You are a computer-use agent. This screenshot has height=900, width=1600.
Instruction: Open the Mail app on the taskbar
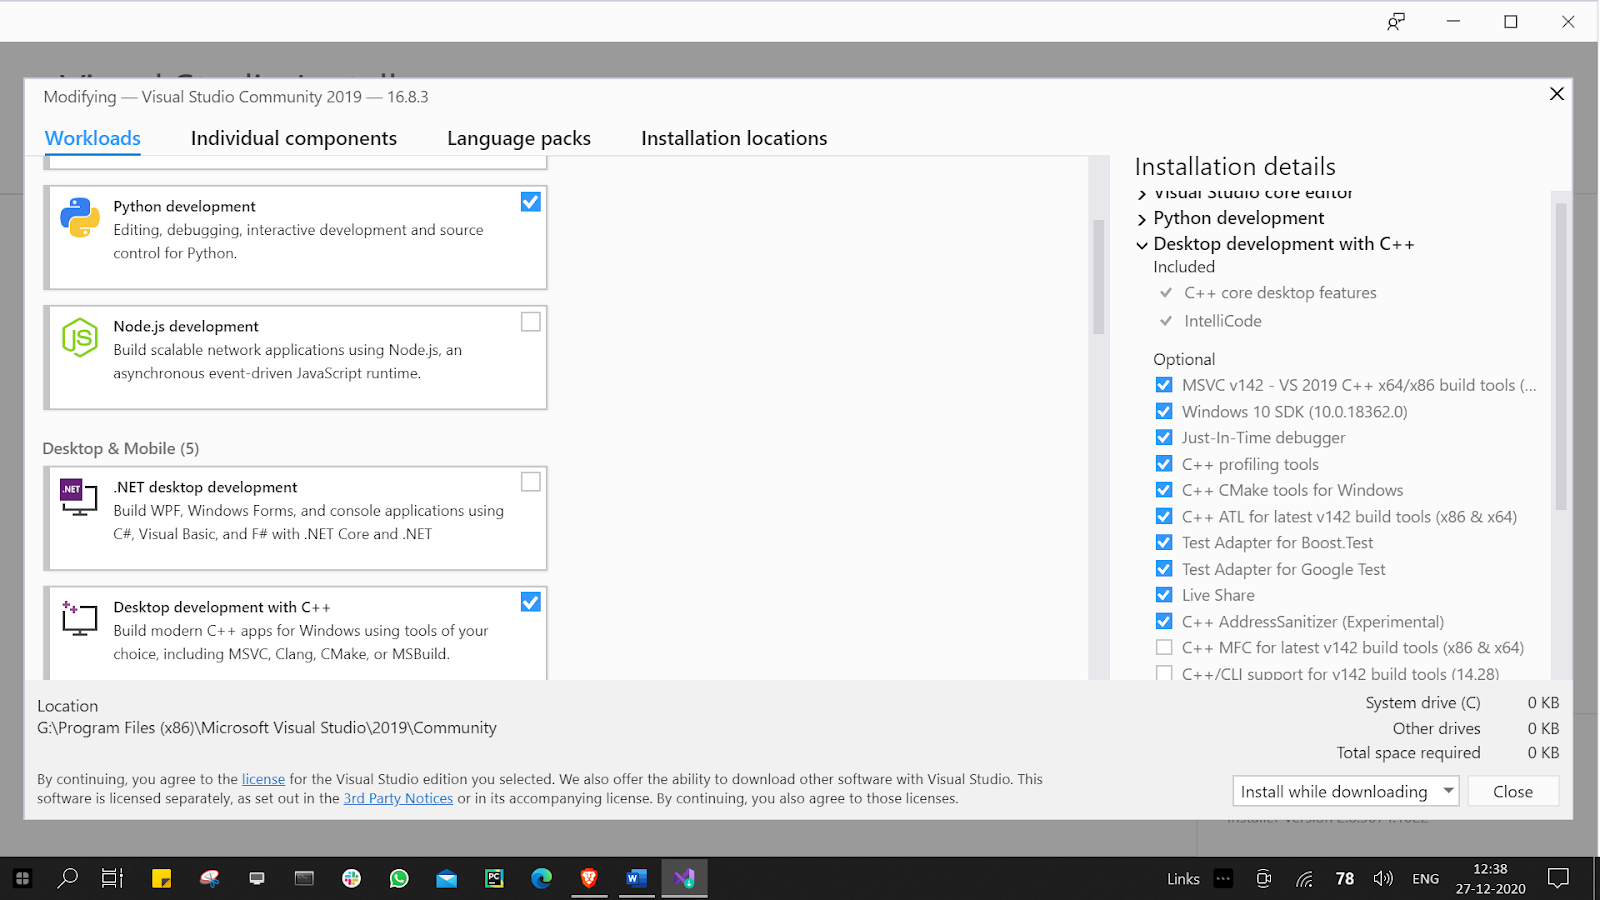[x=446, y=878]
